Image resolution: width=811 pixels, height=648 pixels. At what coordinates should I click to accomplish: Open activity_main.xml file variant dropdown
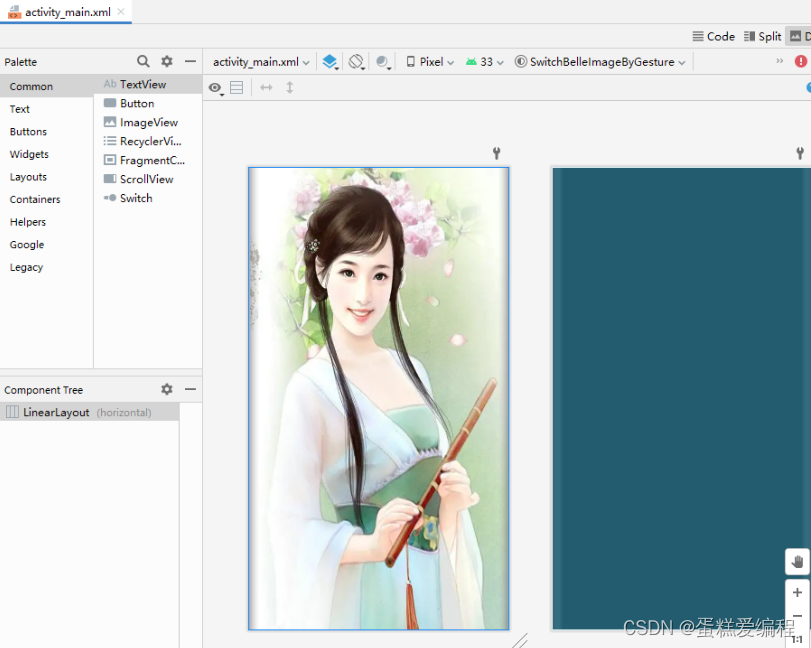[x=261, y=62]
